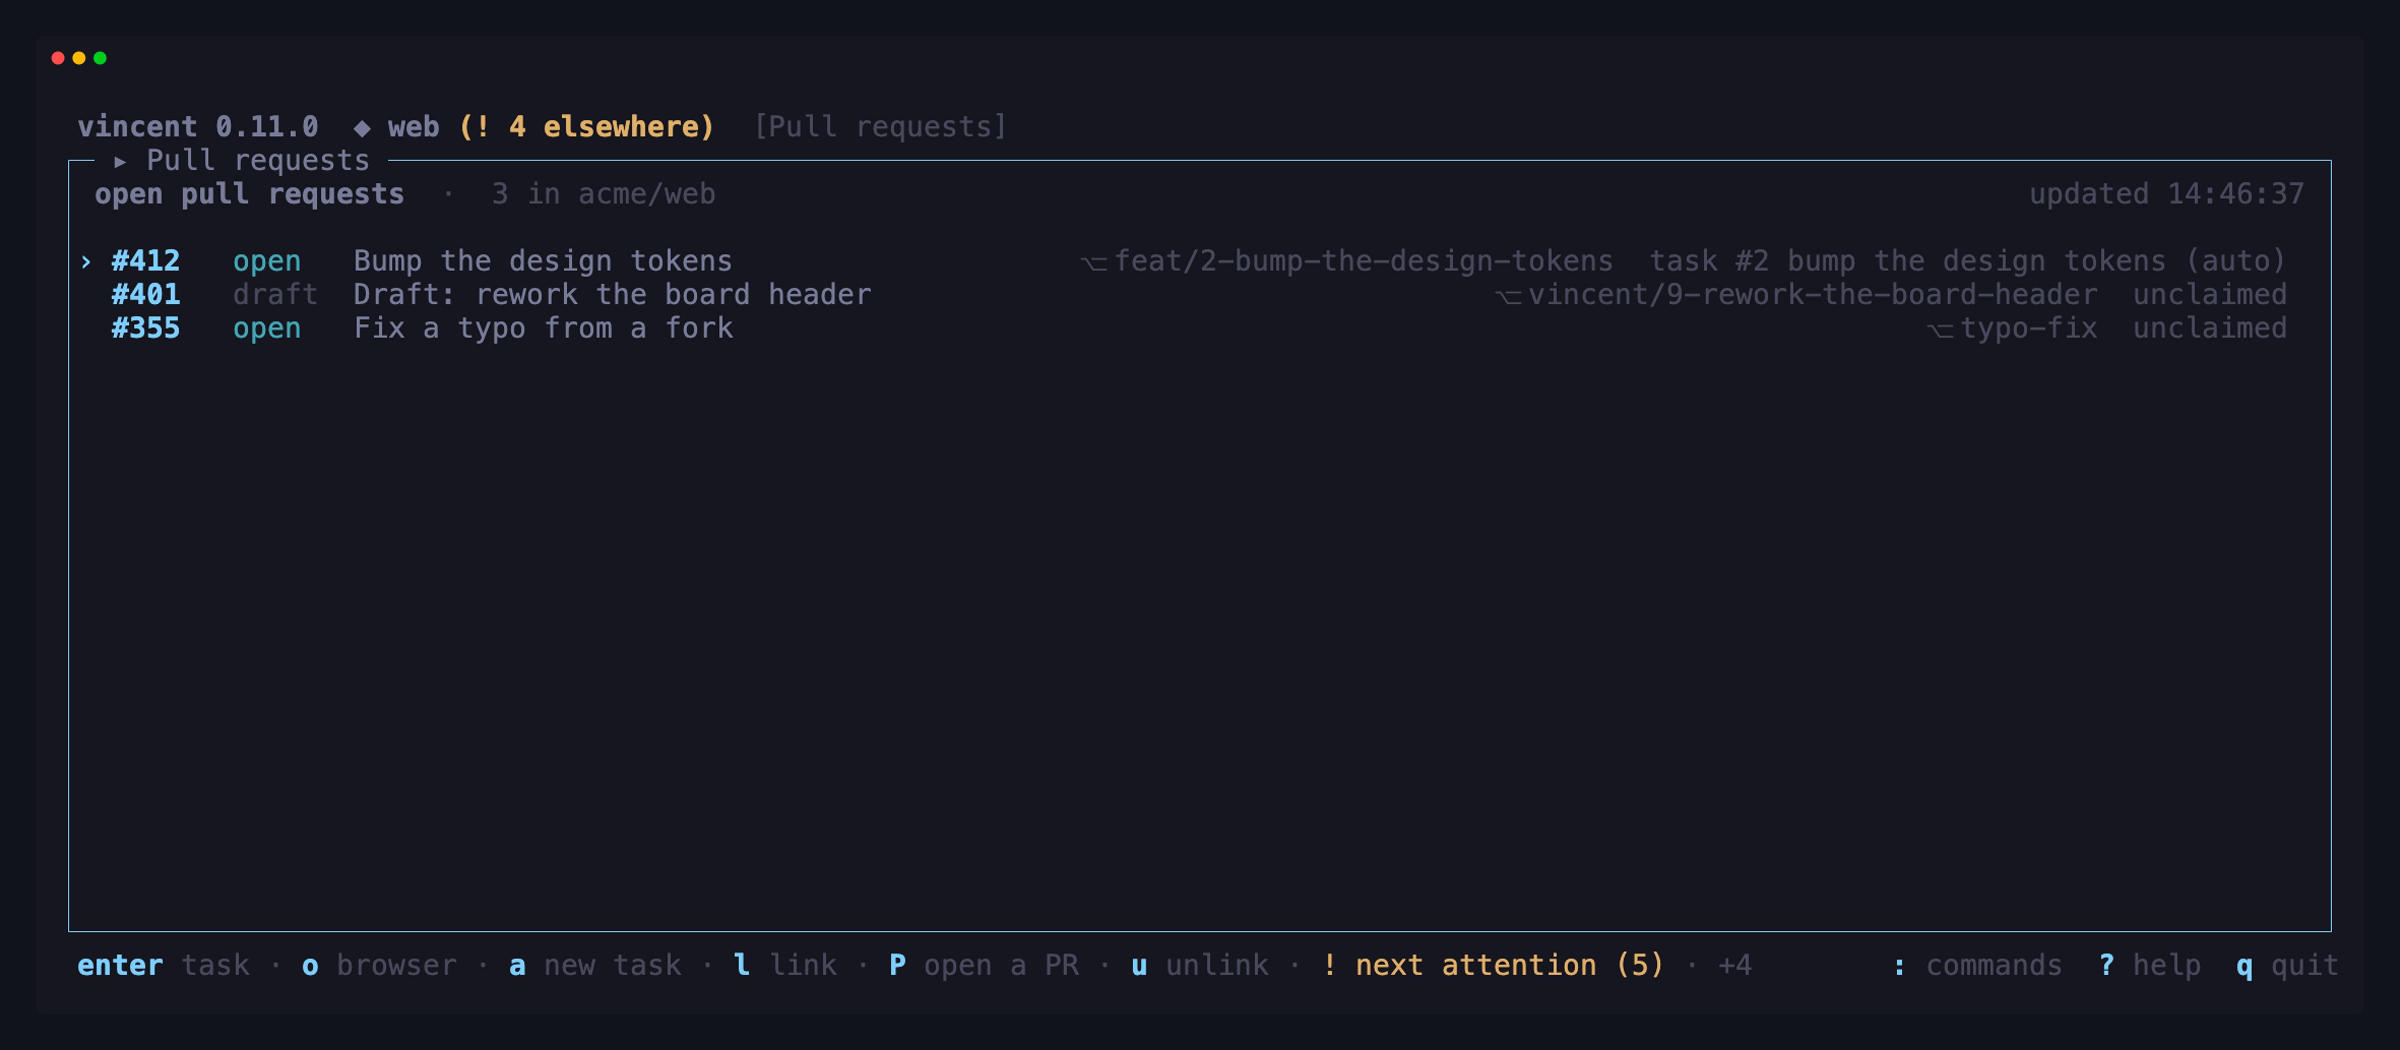This screenshot has height=1050, width=2400.
Task: Click the typo-fix branch label
Action: tap(2012, 329)
